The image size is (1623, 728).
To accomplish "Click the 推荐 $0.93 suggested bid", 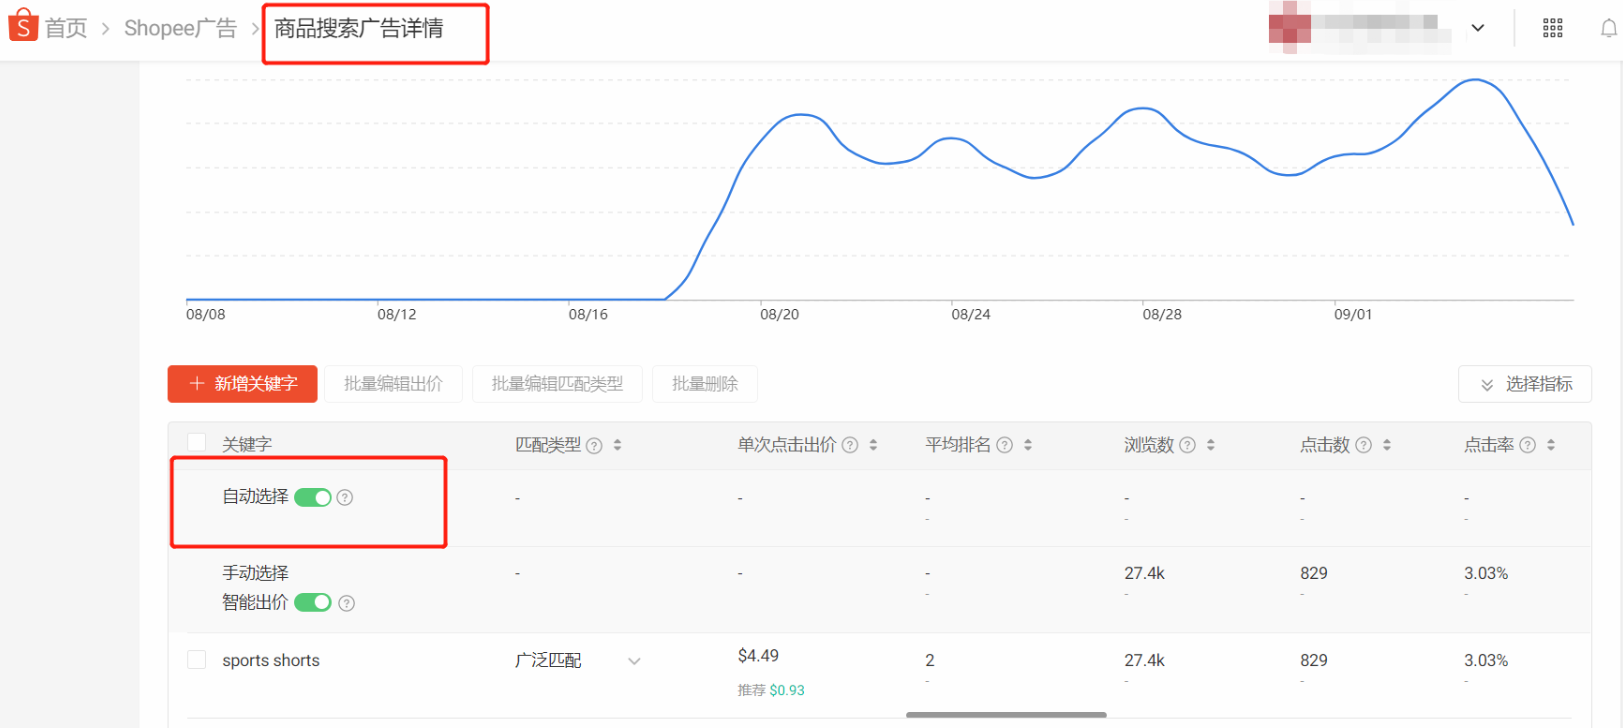I will tap(771, 690).
